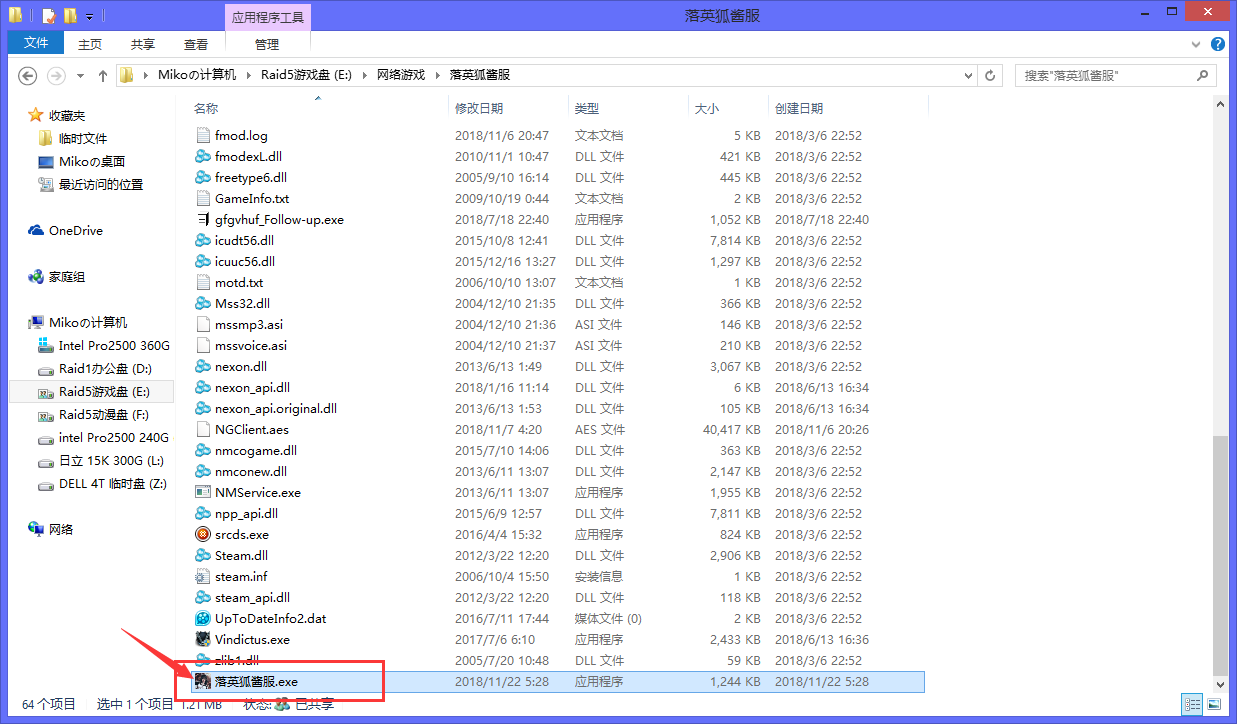This screenshot has width=1237, height=724.
Task: Open the 管理 application tools tab
Action: click(x=267, y=43)
